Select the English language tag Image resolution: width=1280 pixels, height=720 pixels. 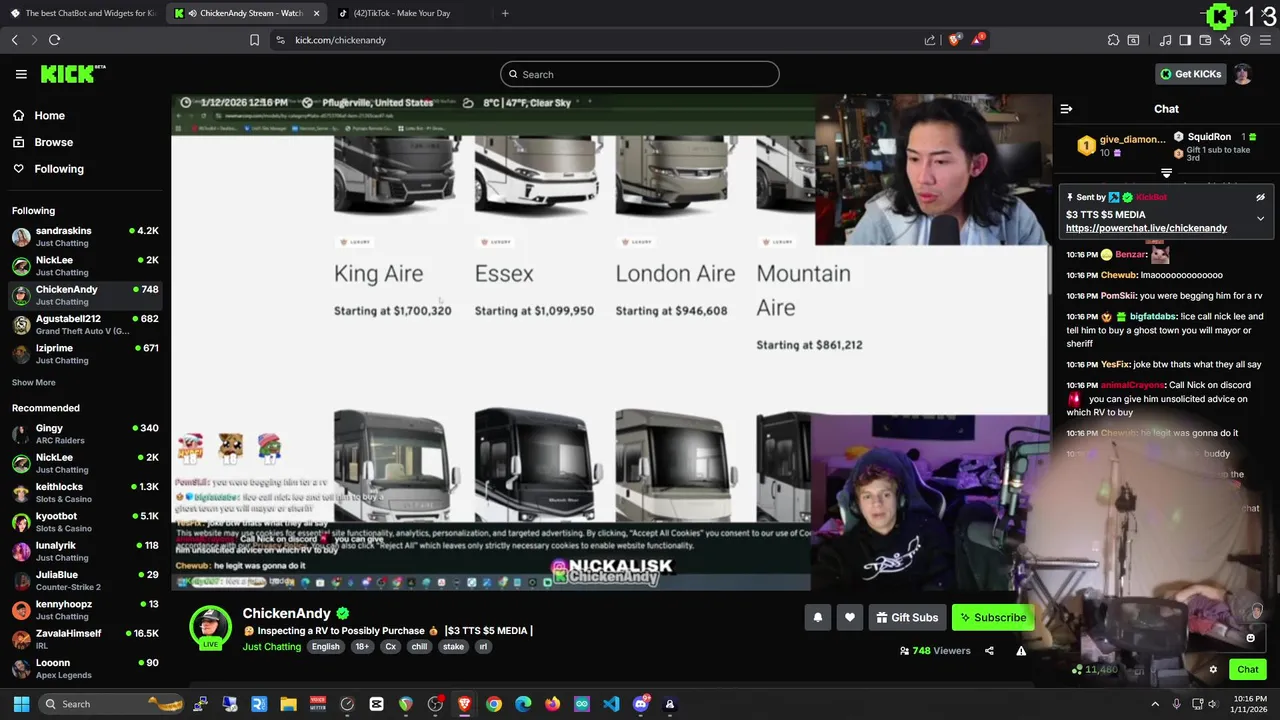point(325,647)
